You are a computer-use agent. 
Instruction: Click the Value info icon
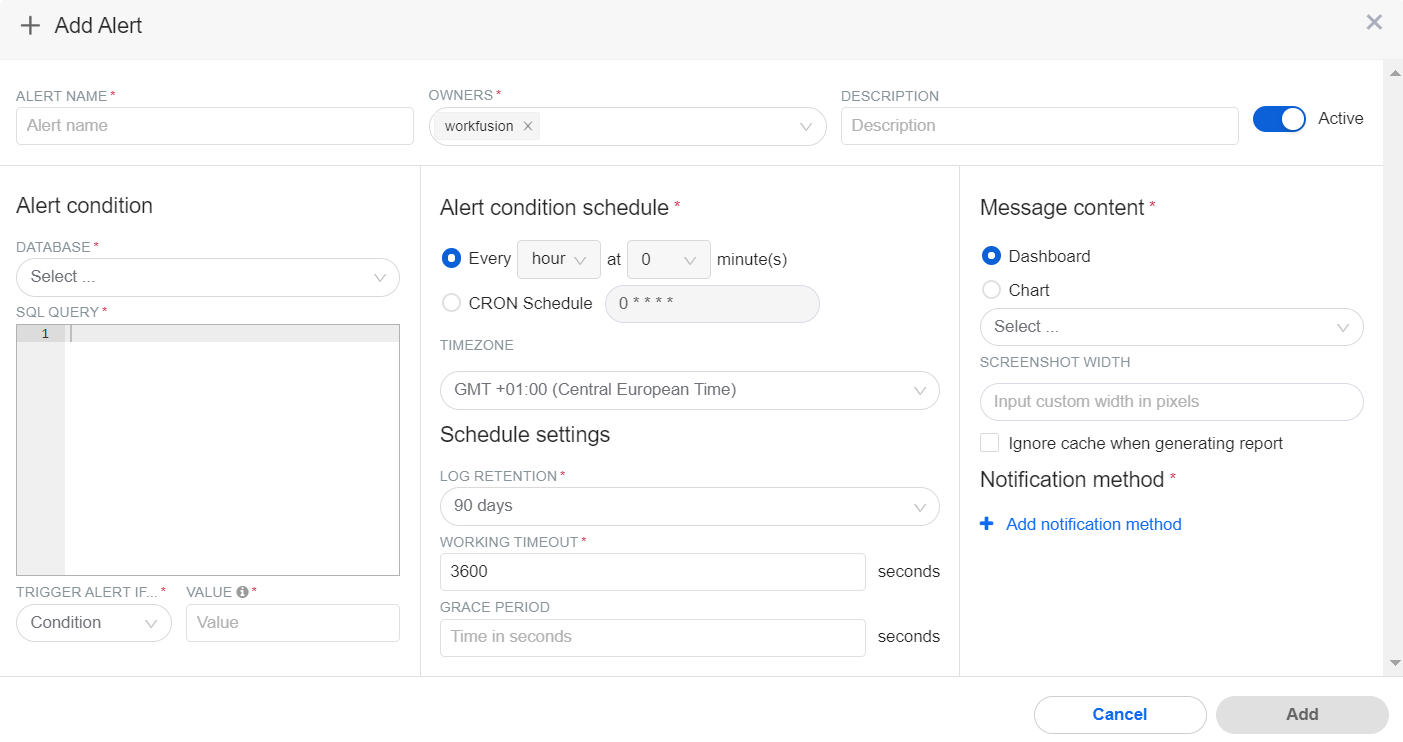pos(242,592)
